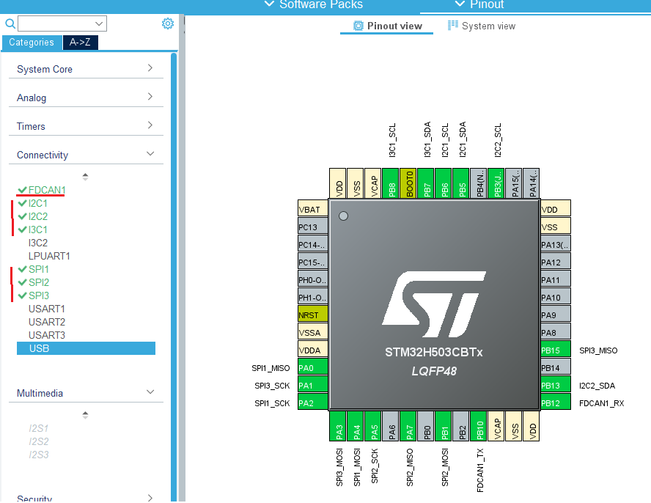Click pin PA0 labeled SPI1_MISO

click(313, 368)
